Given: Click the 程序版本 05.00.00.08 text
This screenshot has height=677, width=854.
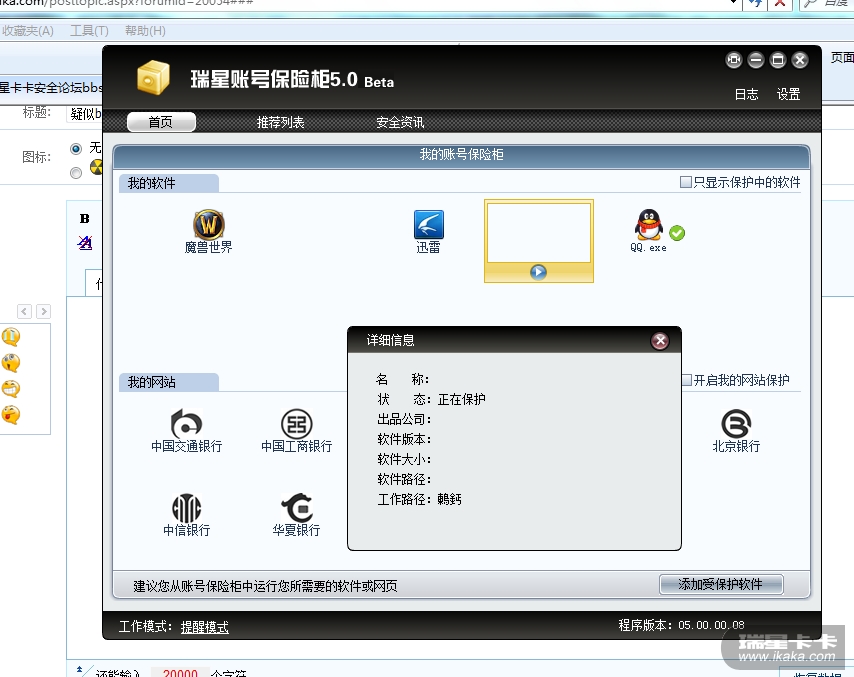Looking at the screenshot, I should (681, 625).
